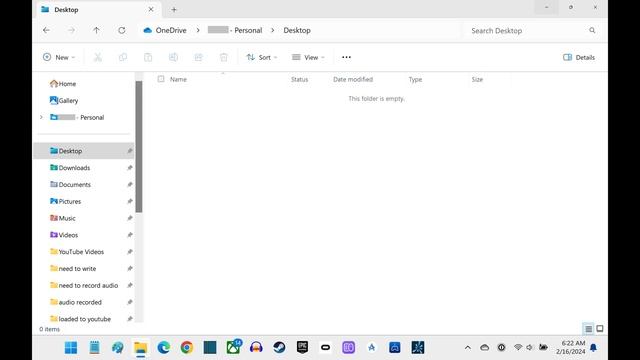
Task: Sort by the Status column header
Action: (x=300, y=79)
